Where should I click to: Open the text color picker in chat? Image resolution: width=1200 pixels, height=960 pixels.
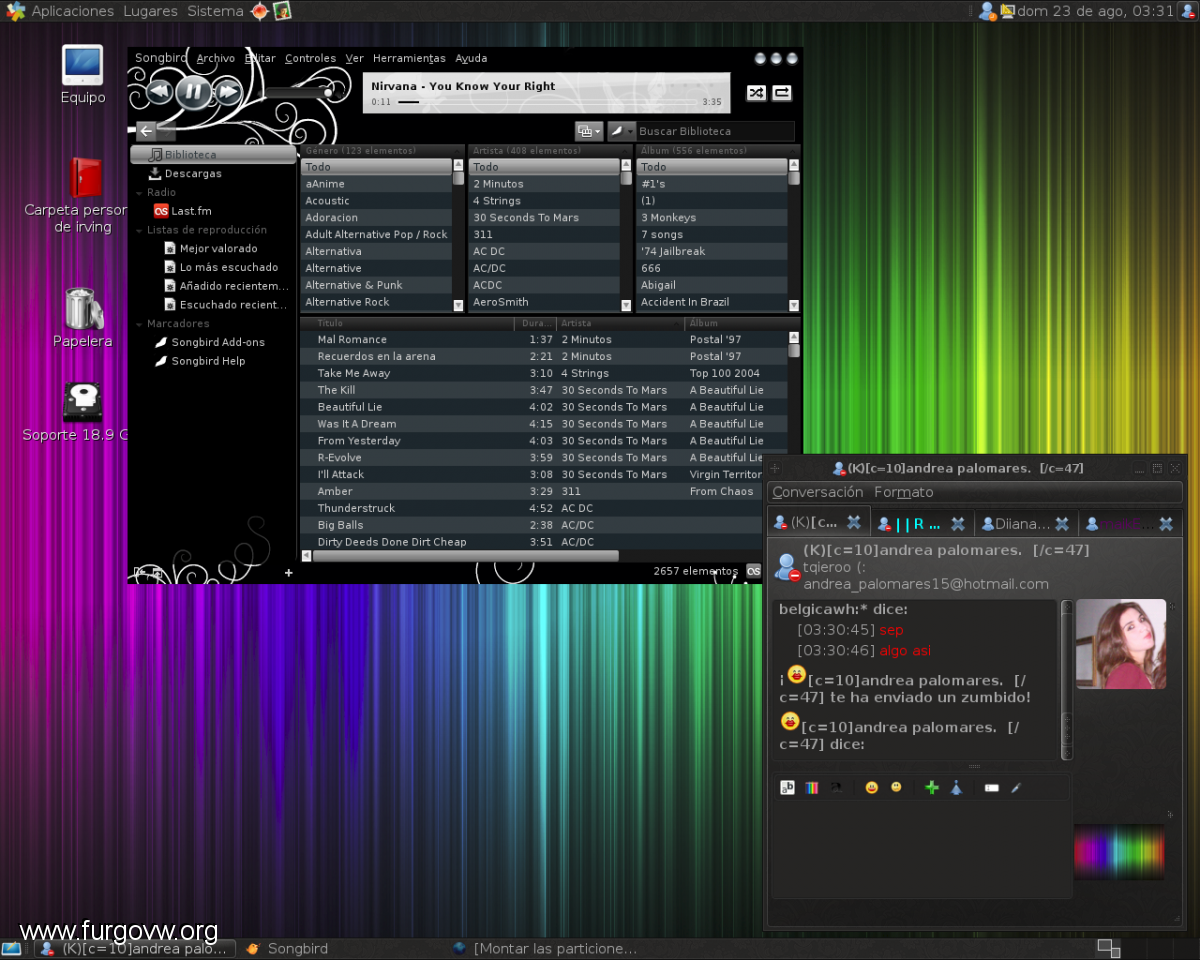(x=812, y=787)
